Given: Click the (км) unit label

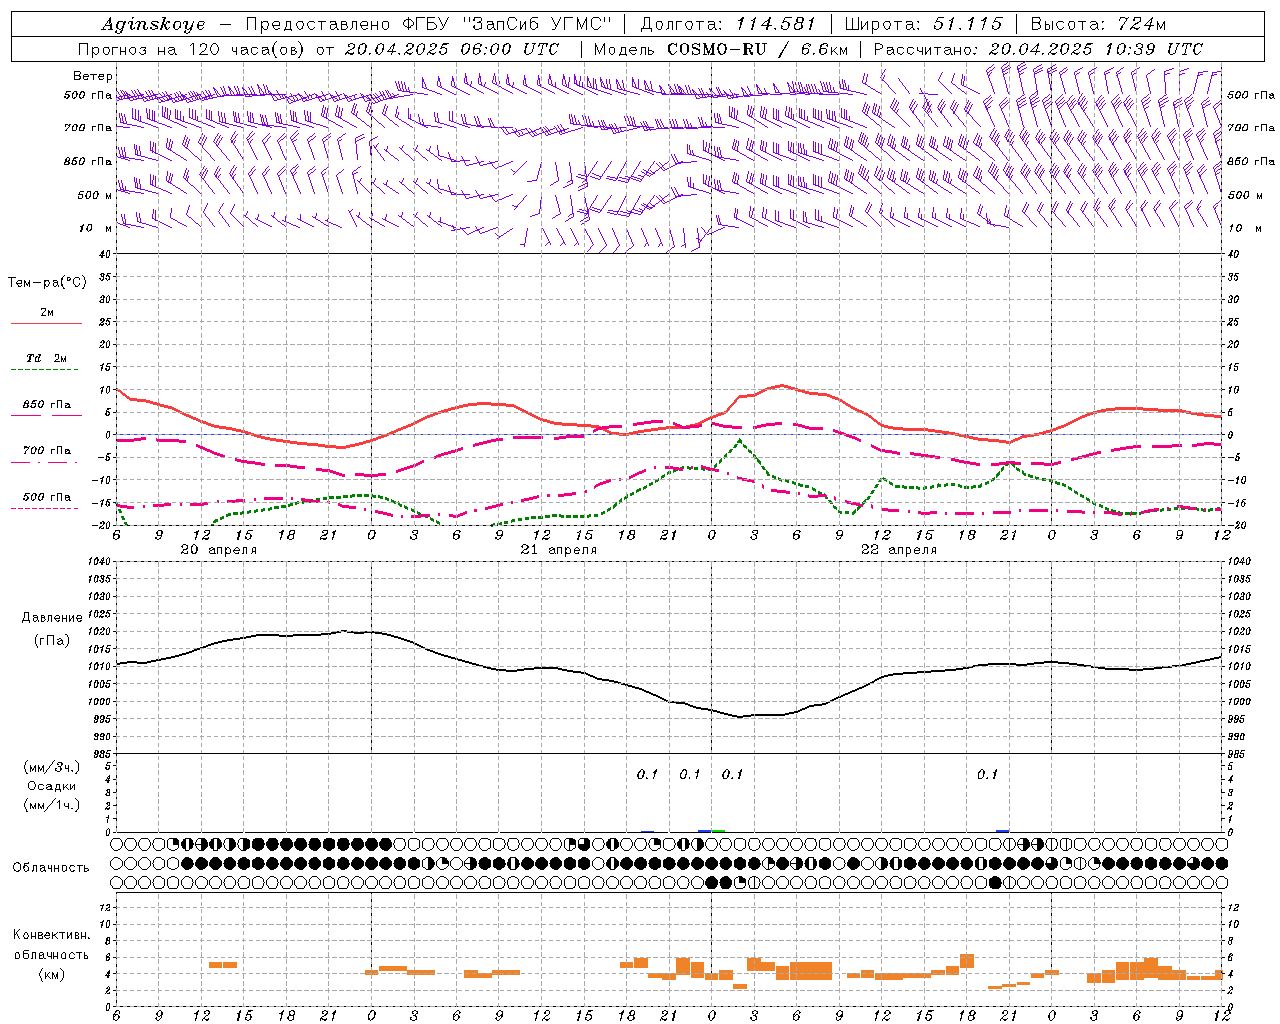Looking at the screenshot, I should point(51,974).
